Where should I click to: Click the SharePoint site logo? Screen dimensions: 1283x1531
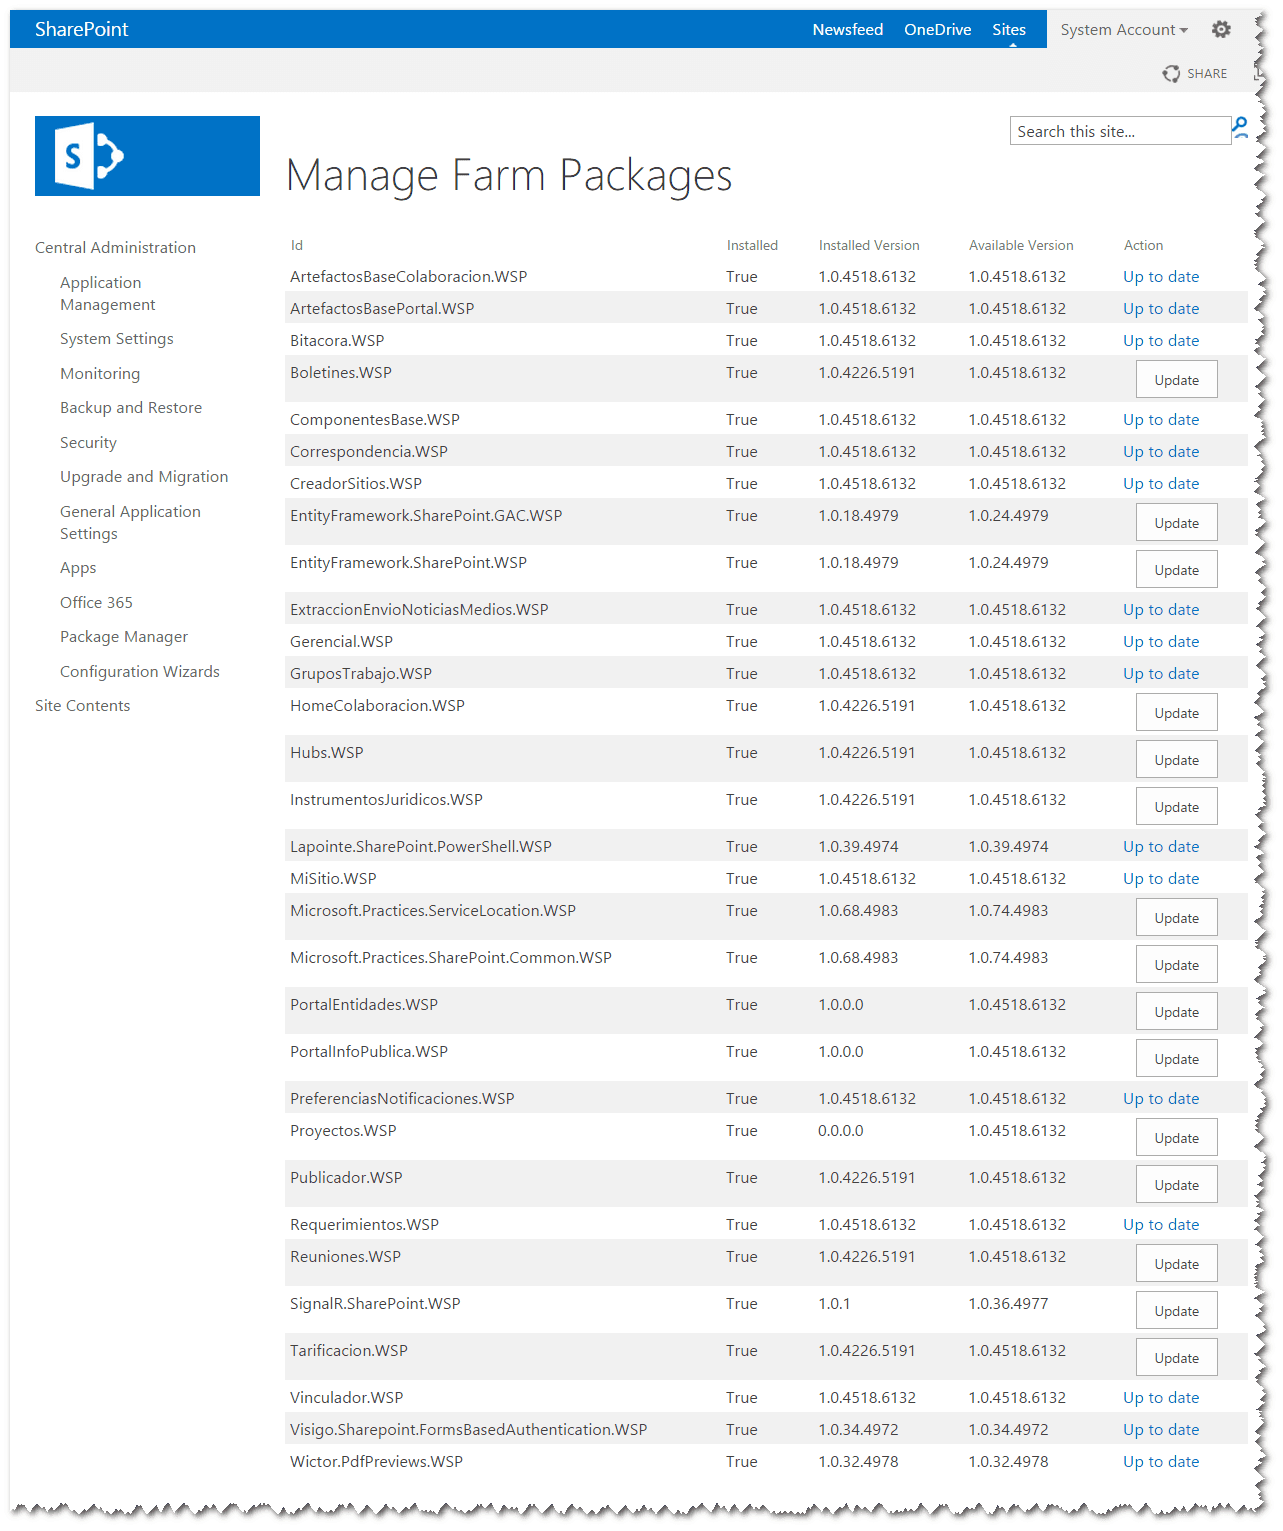coord(147,156)
